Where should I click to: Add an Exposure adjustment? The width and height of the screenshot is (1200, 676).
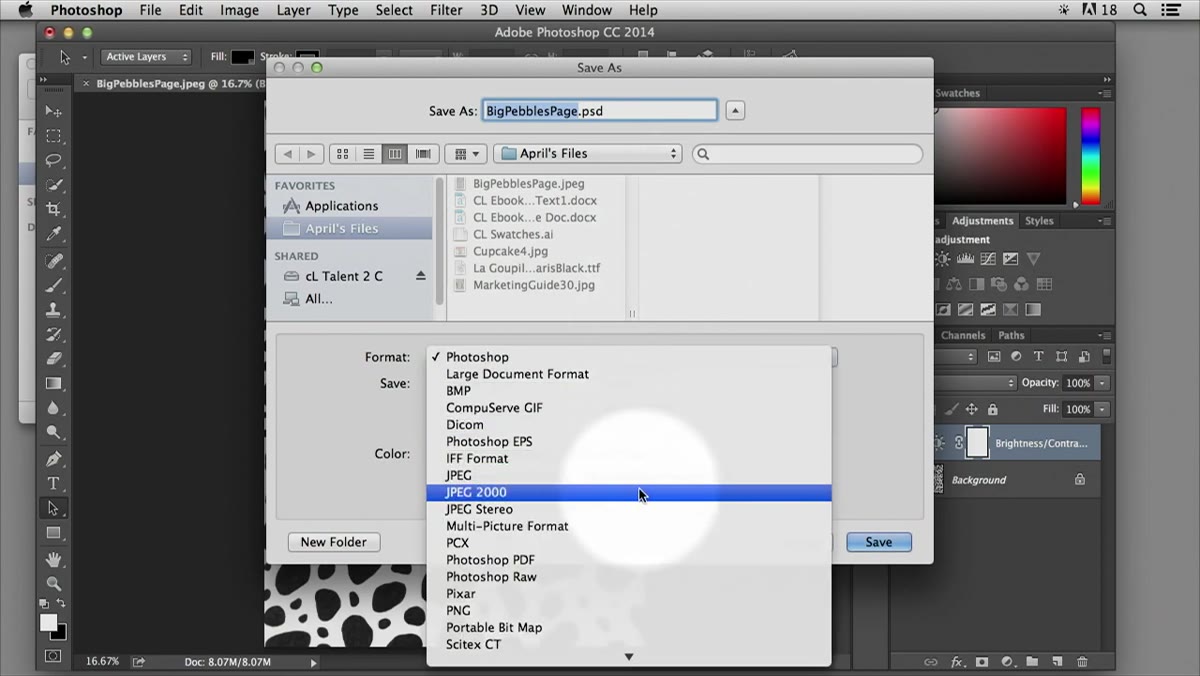coord(1010,259)
